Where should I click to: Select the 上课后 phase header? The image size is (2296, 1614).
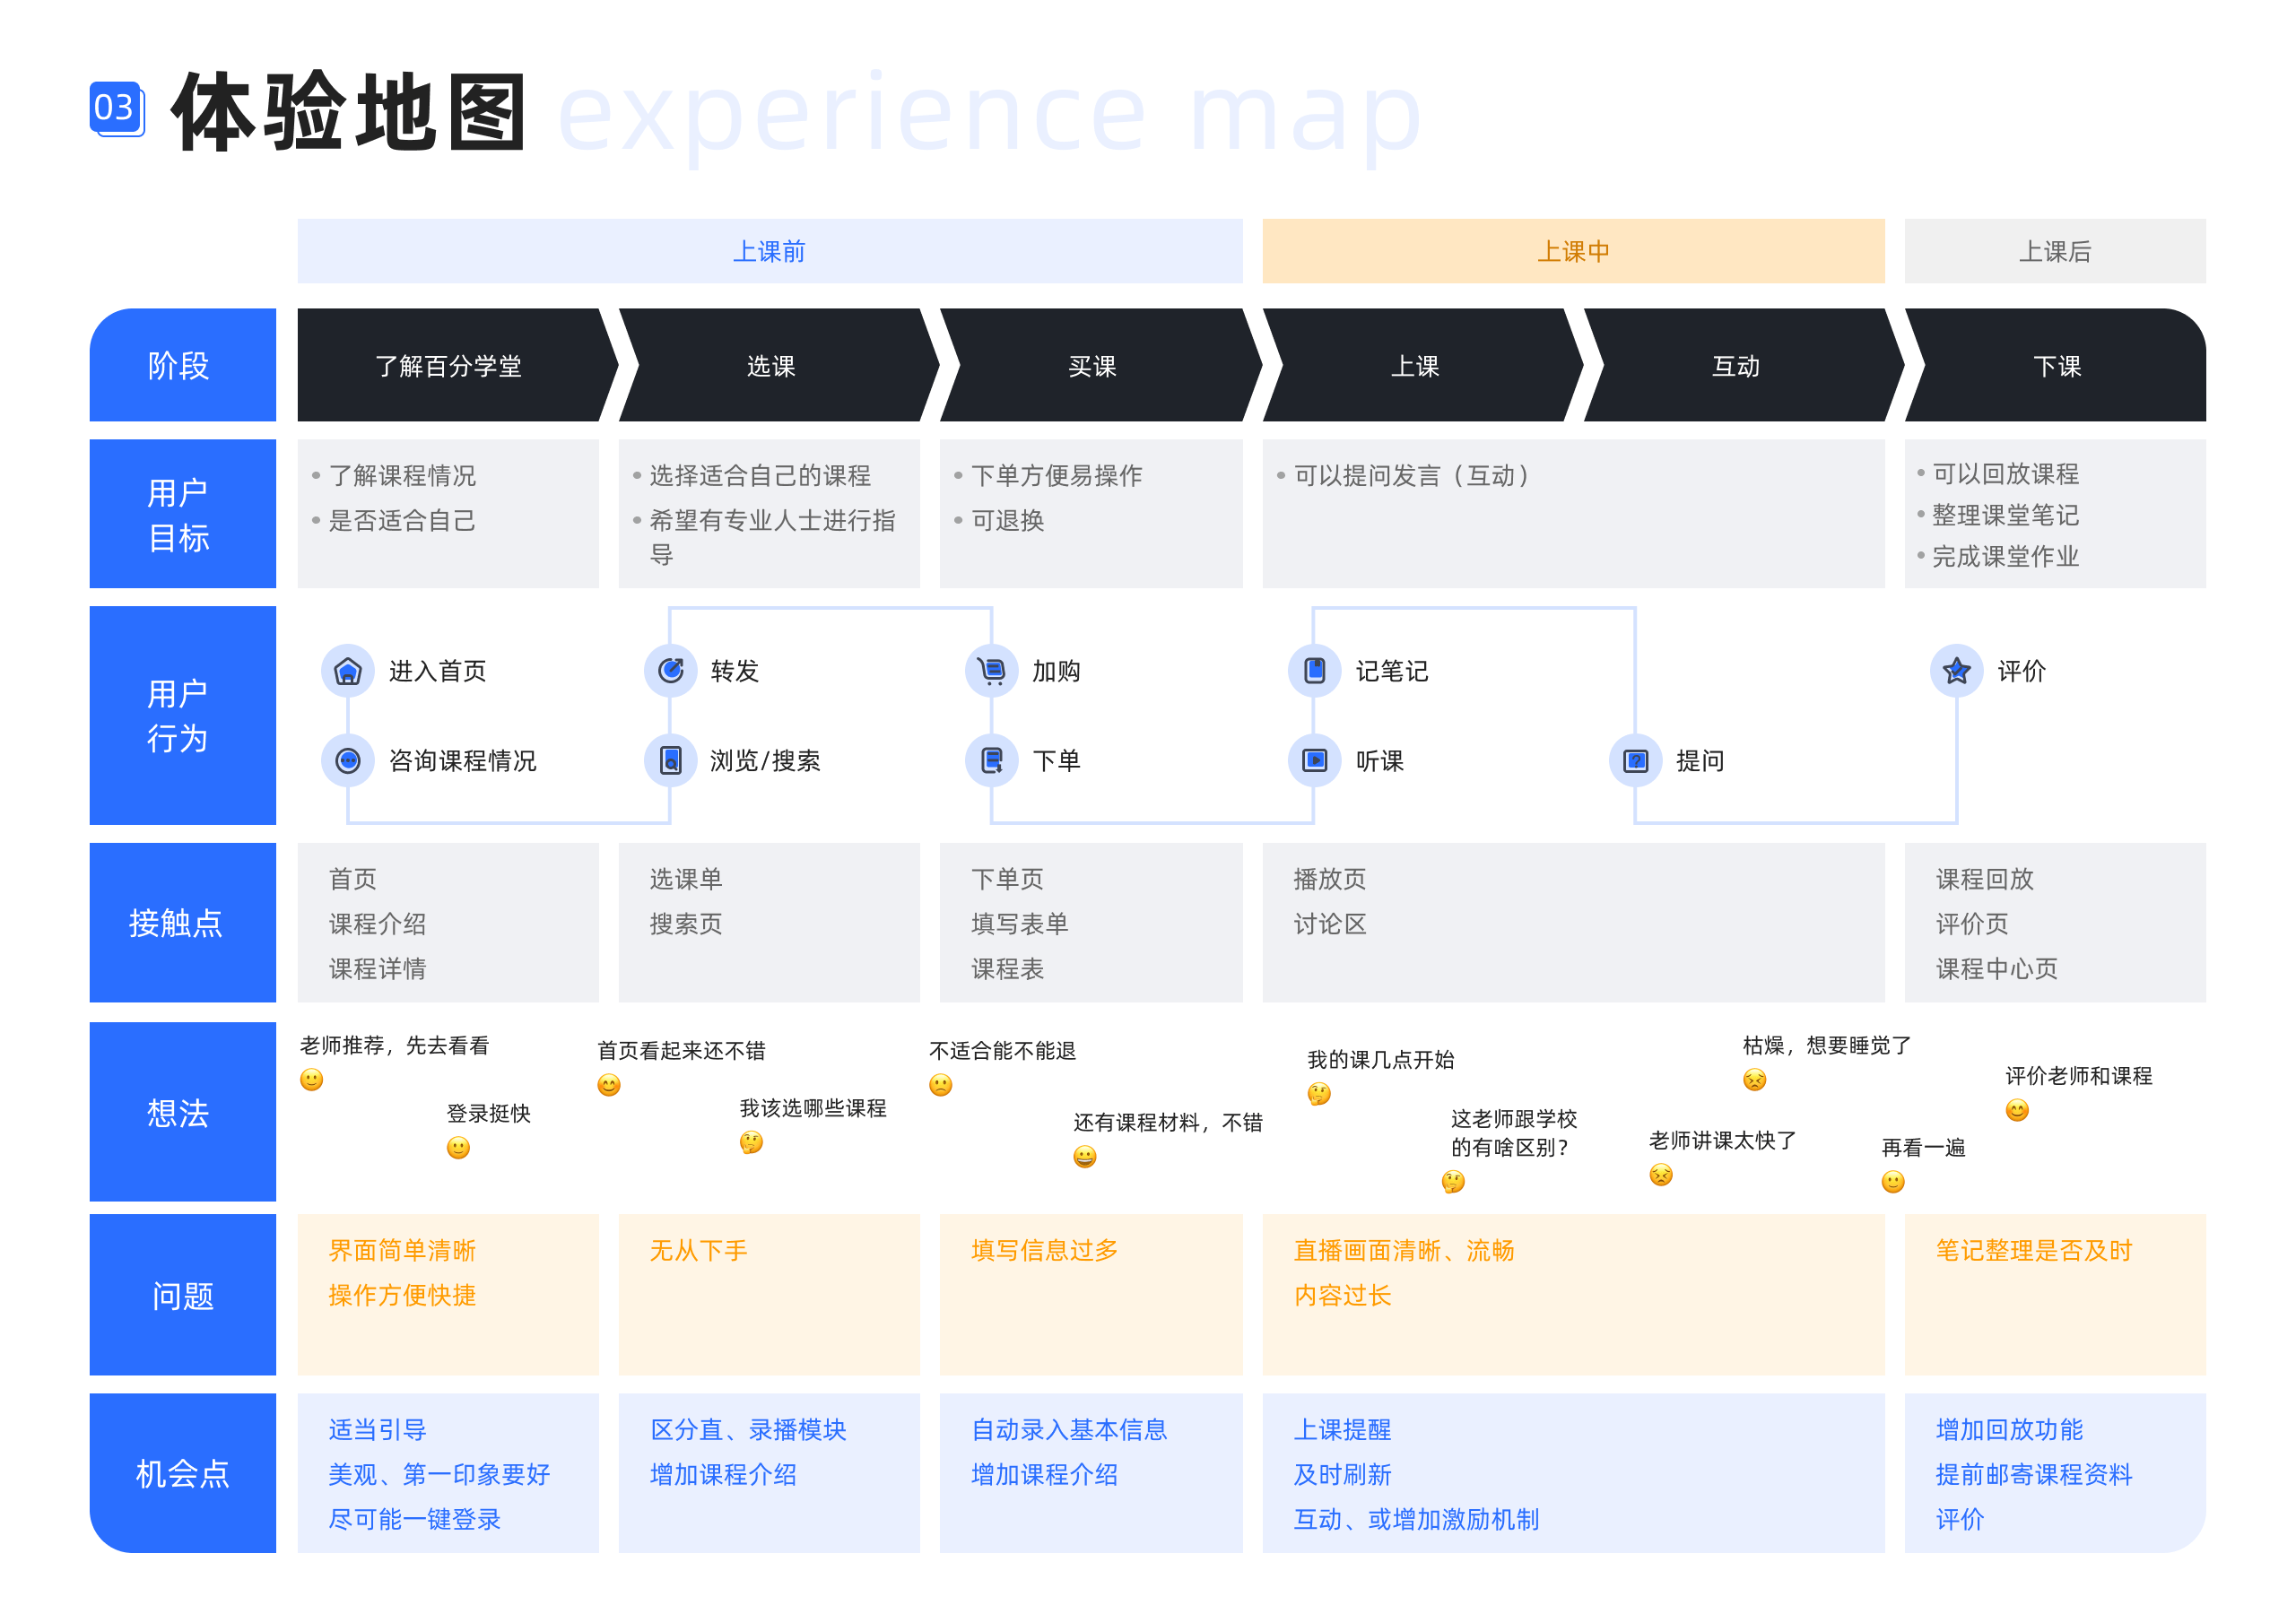pyautogui.click(x=2055, y=251)
